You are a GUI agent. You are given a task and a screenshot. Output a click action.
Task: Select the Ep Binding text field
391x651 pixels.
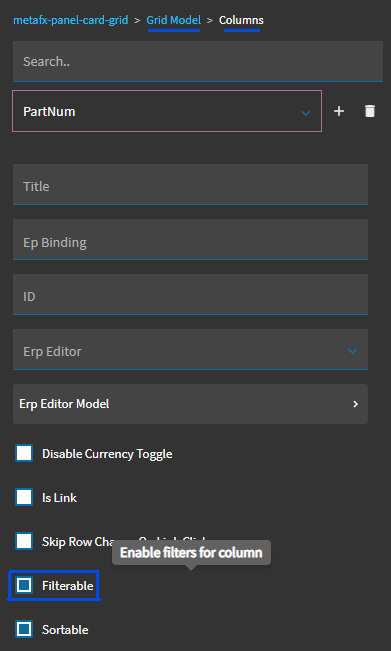point(190,240)
